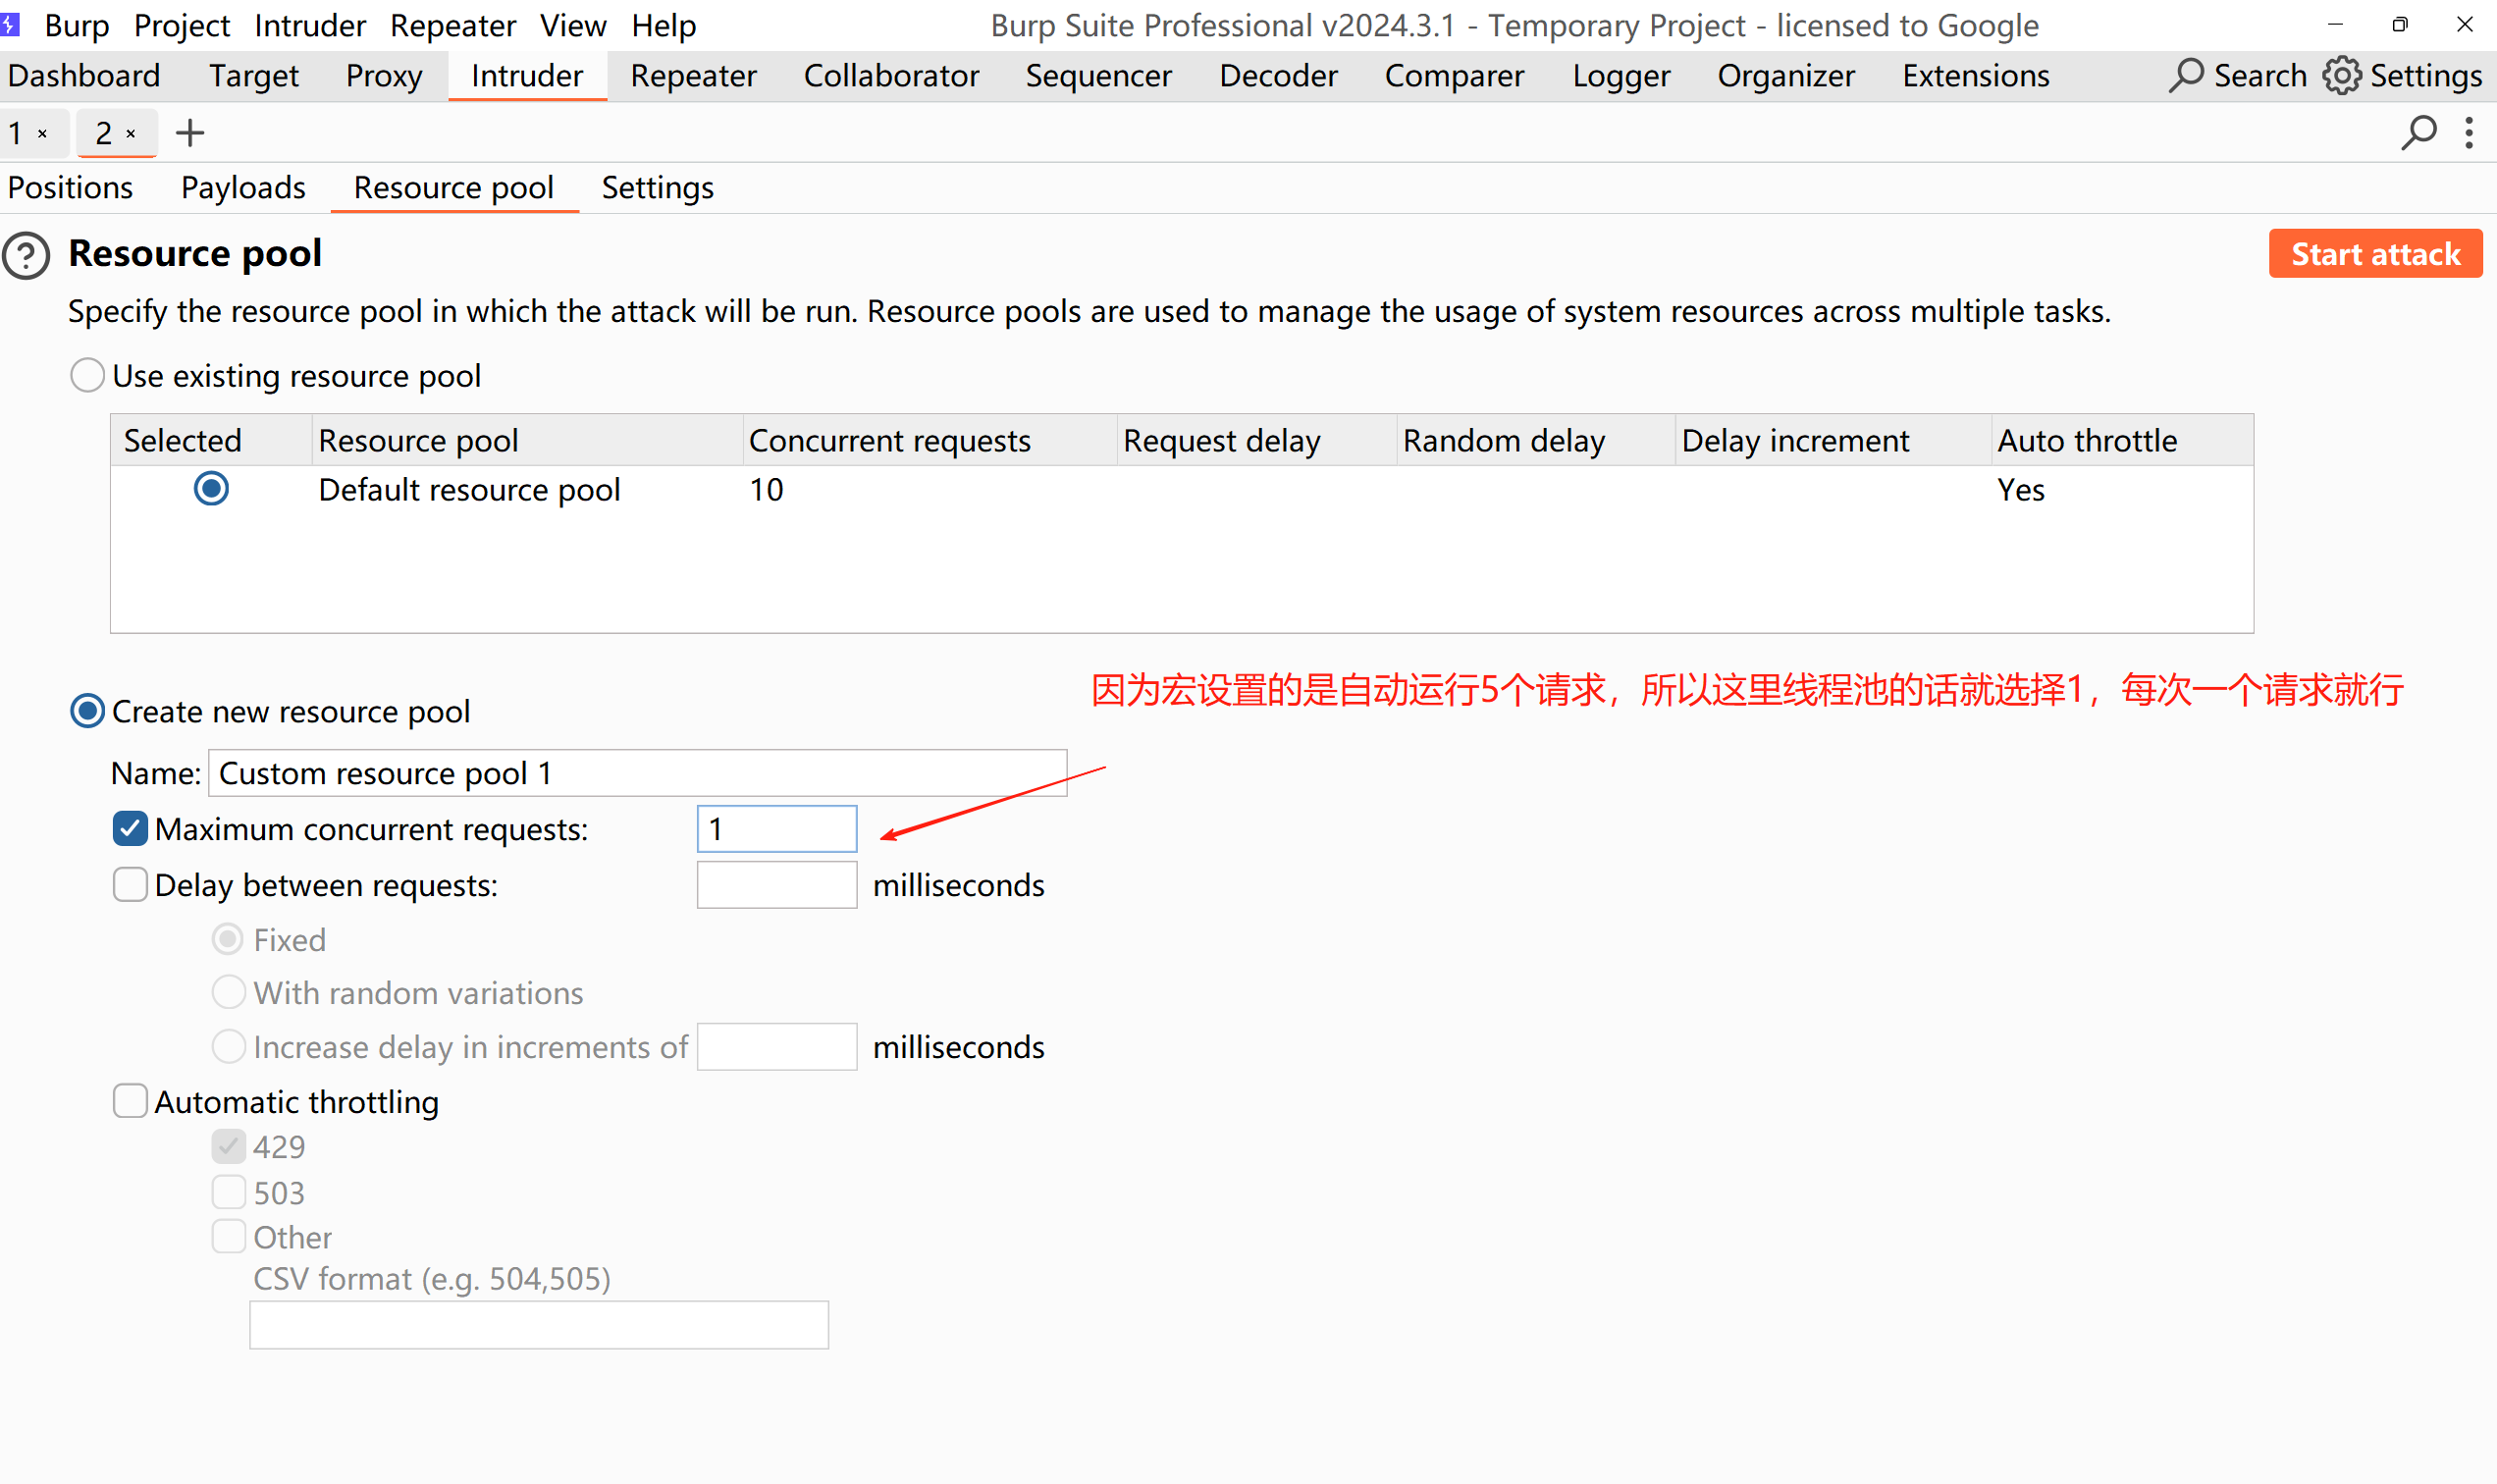Switch to the Repeater tool tab
2497x1484 pixels.
point(693,76)
